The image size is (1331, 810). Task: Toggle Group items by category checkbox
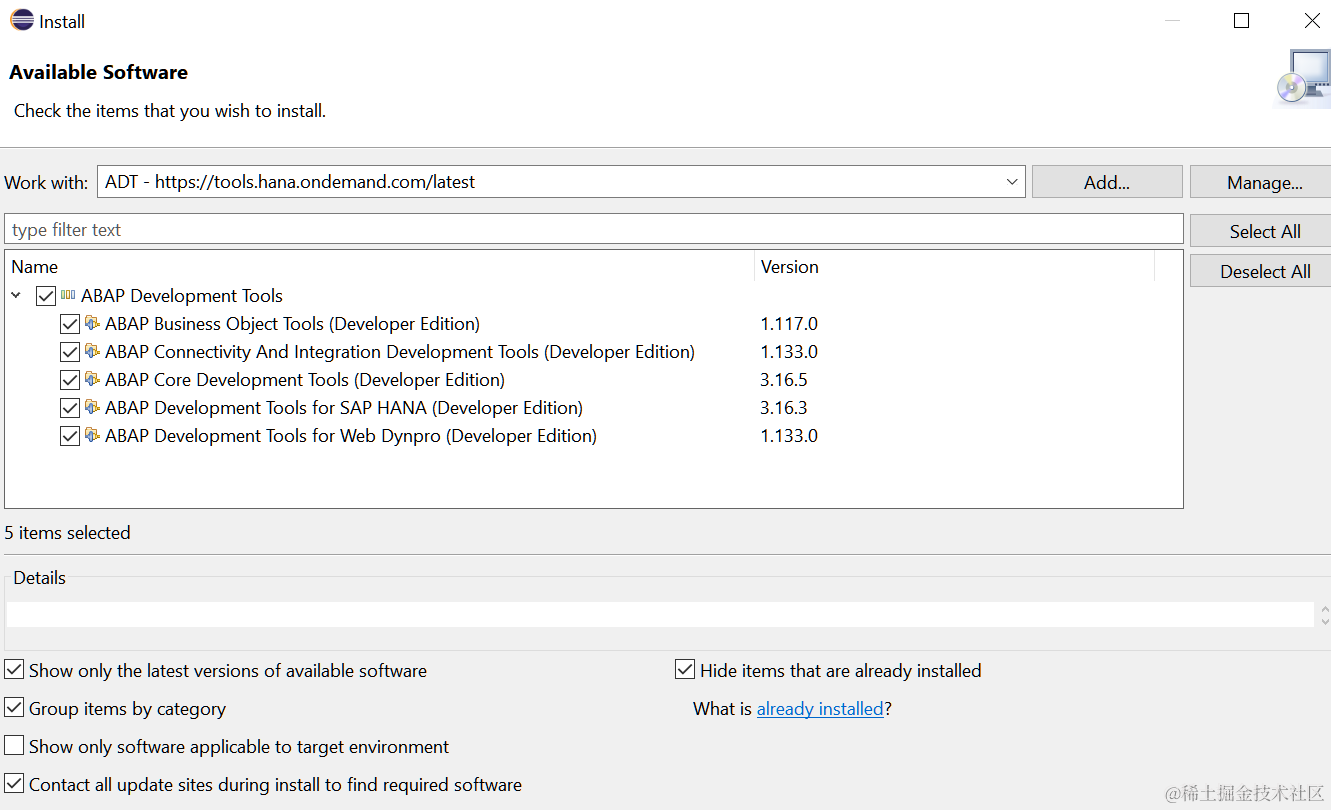click(x=14, y=708)
